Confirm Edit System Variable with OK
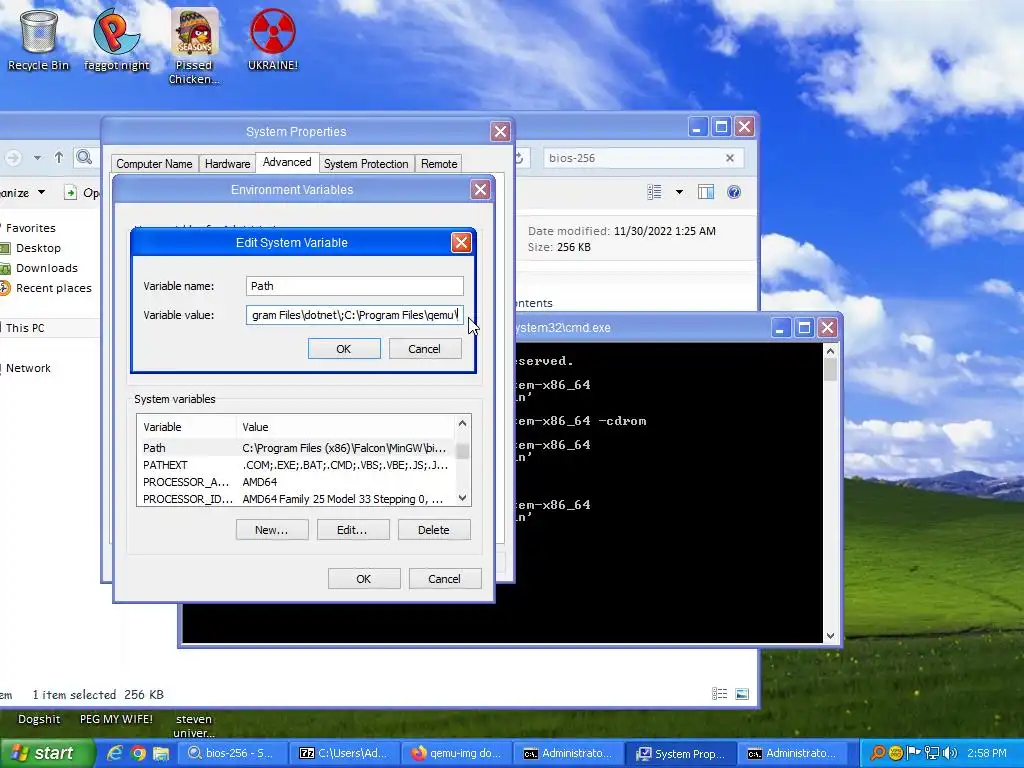 point(344,349)
